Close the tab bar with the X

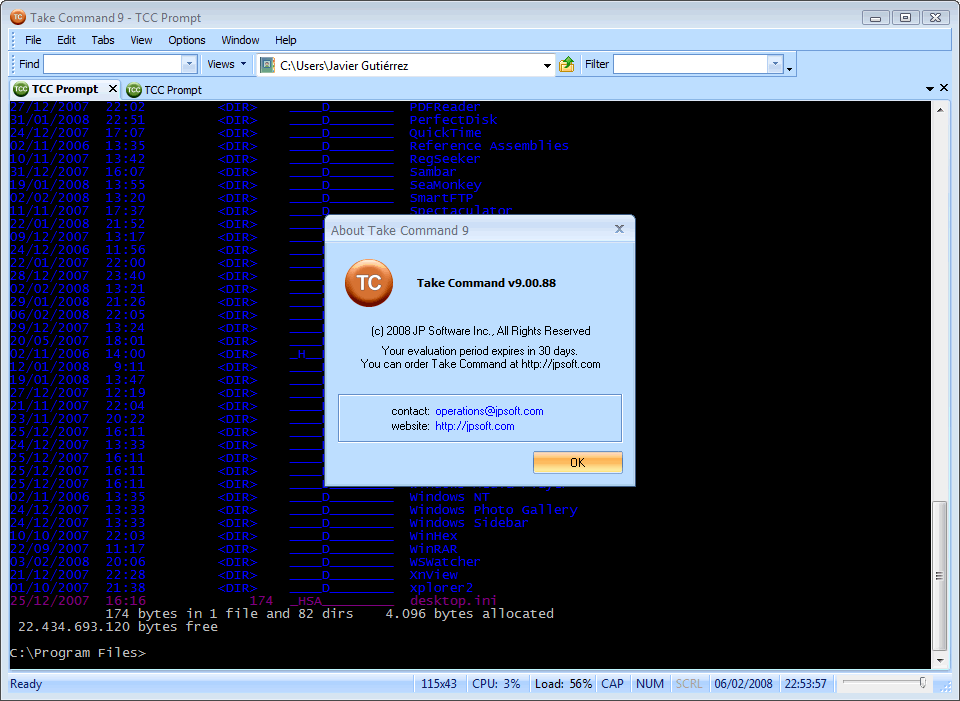(x=944, y=88)
